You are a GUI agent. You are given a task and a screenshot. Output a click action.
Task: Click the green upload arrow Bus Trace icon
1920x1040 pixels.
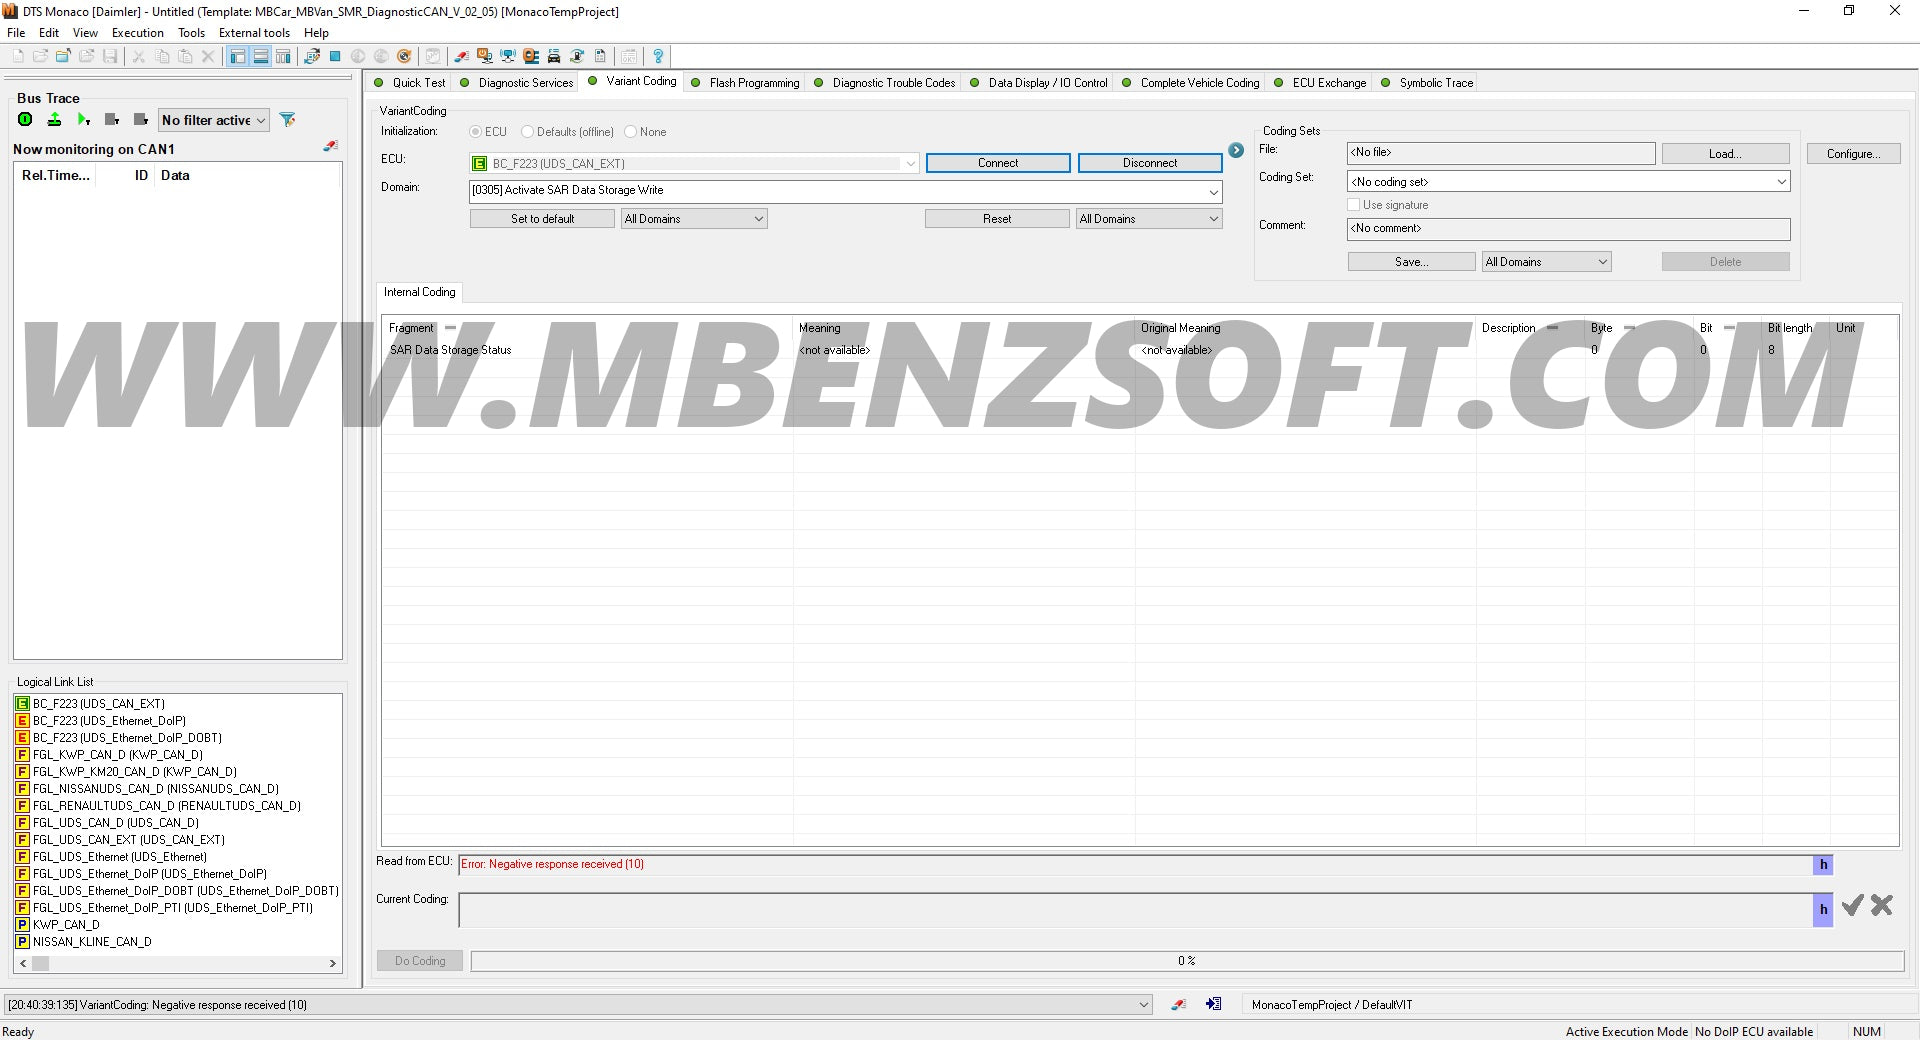54,119
